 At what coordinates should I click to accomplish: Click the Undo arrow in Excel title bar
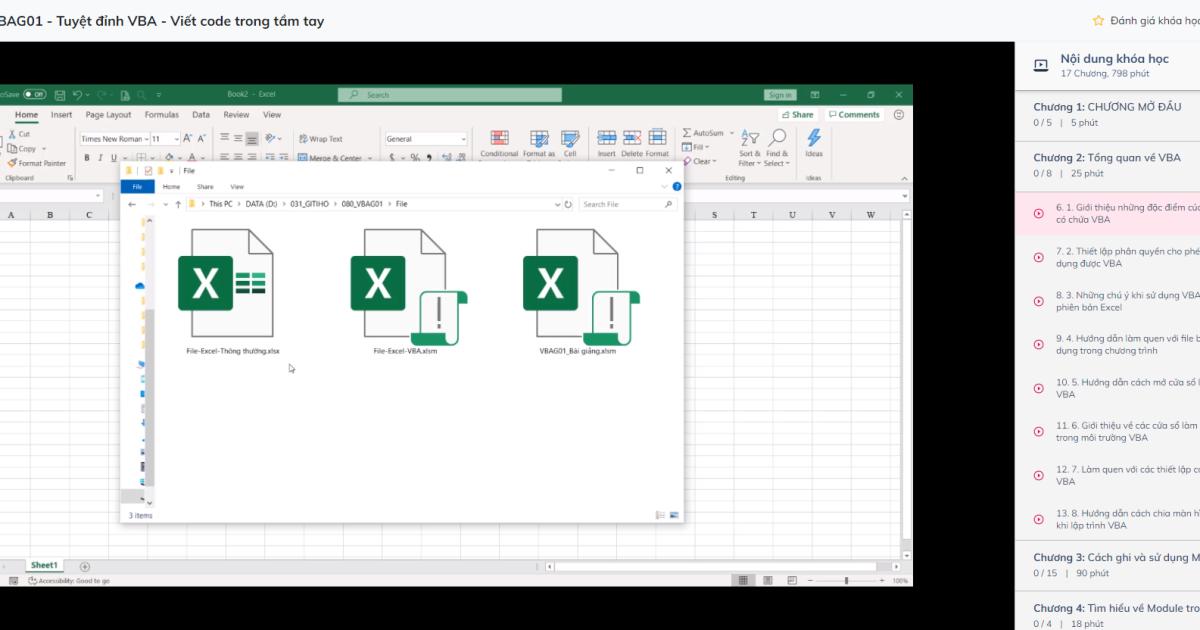point(78,95)
